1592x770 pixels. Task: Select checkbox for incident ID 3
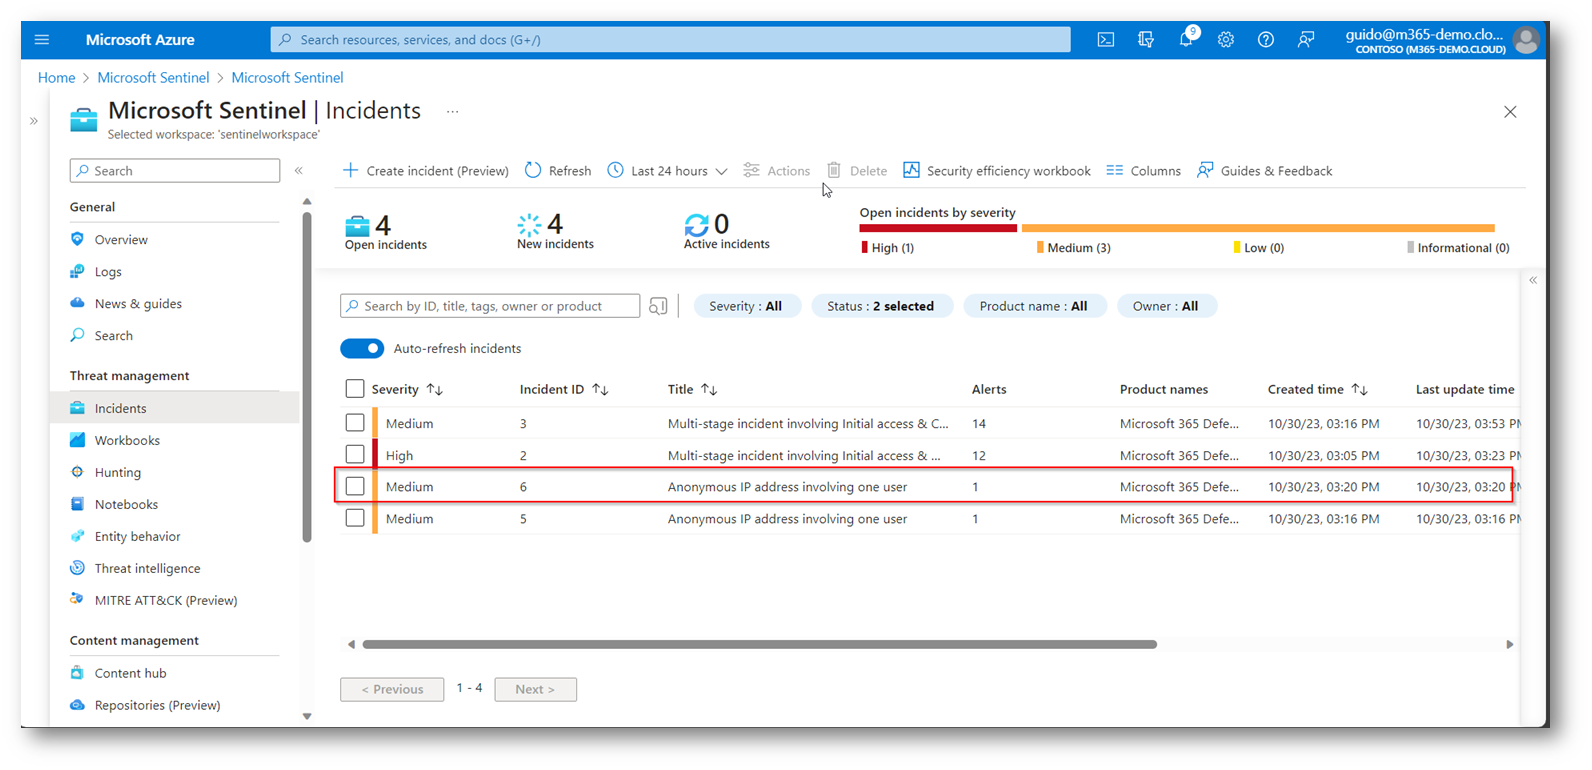coord(355,423)
